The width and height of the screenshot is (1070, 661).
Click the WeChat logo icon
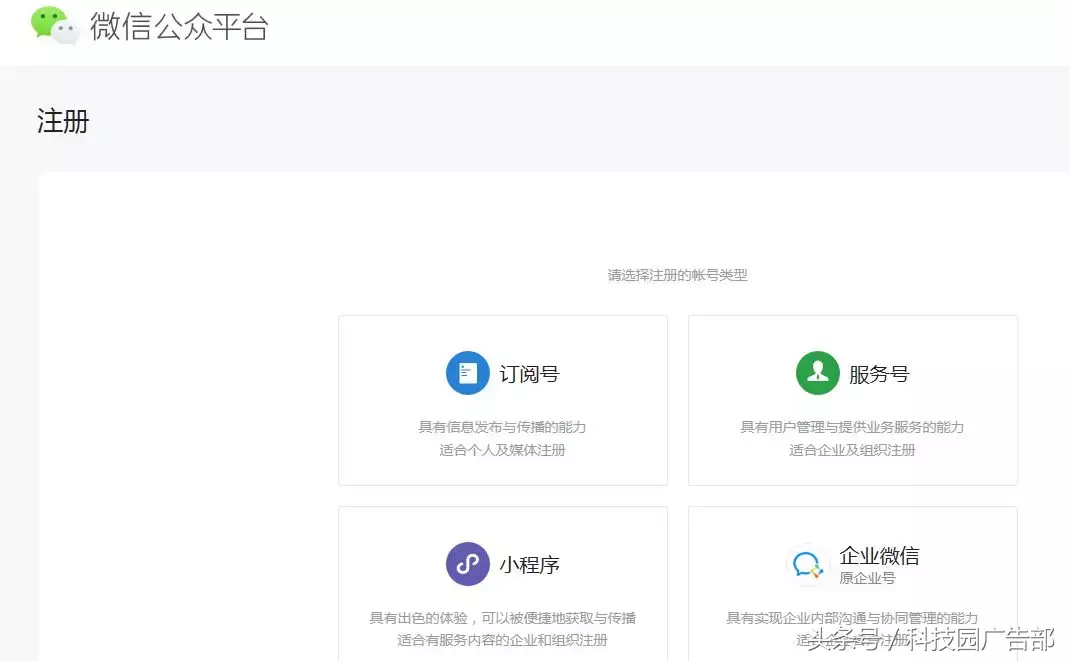55,25
